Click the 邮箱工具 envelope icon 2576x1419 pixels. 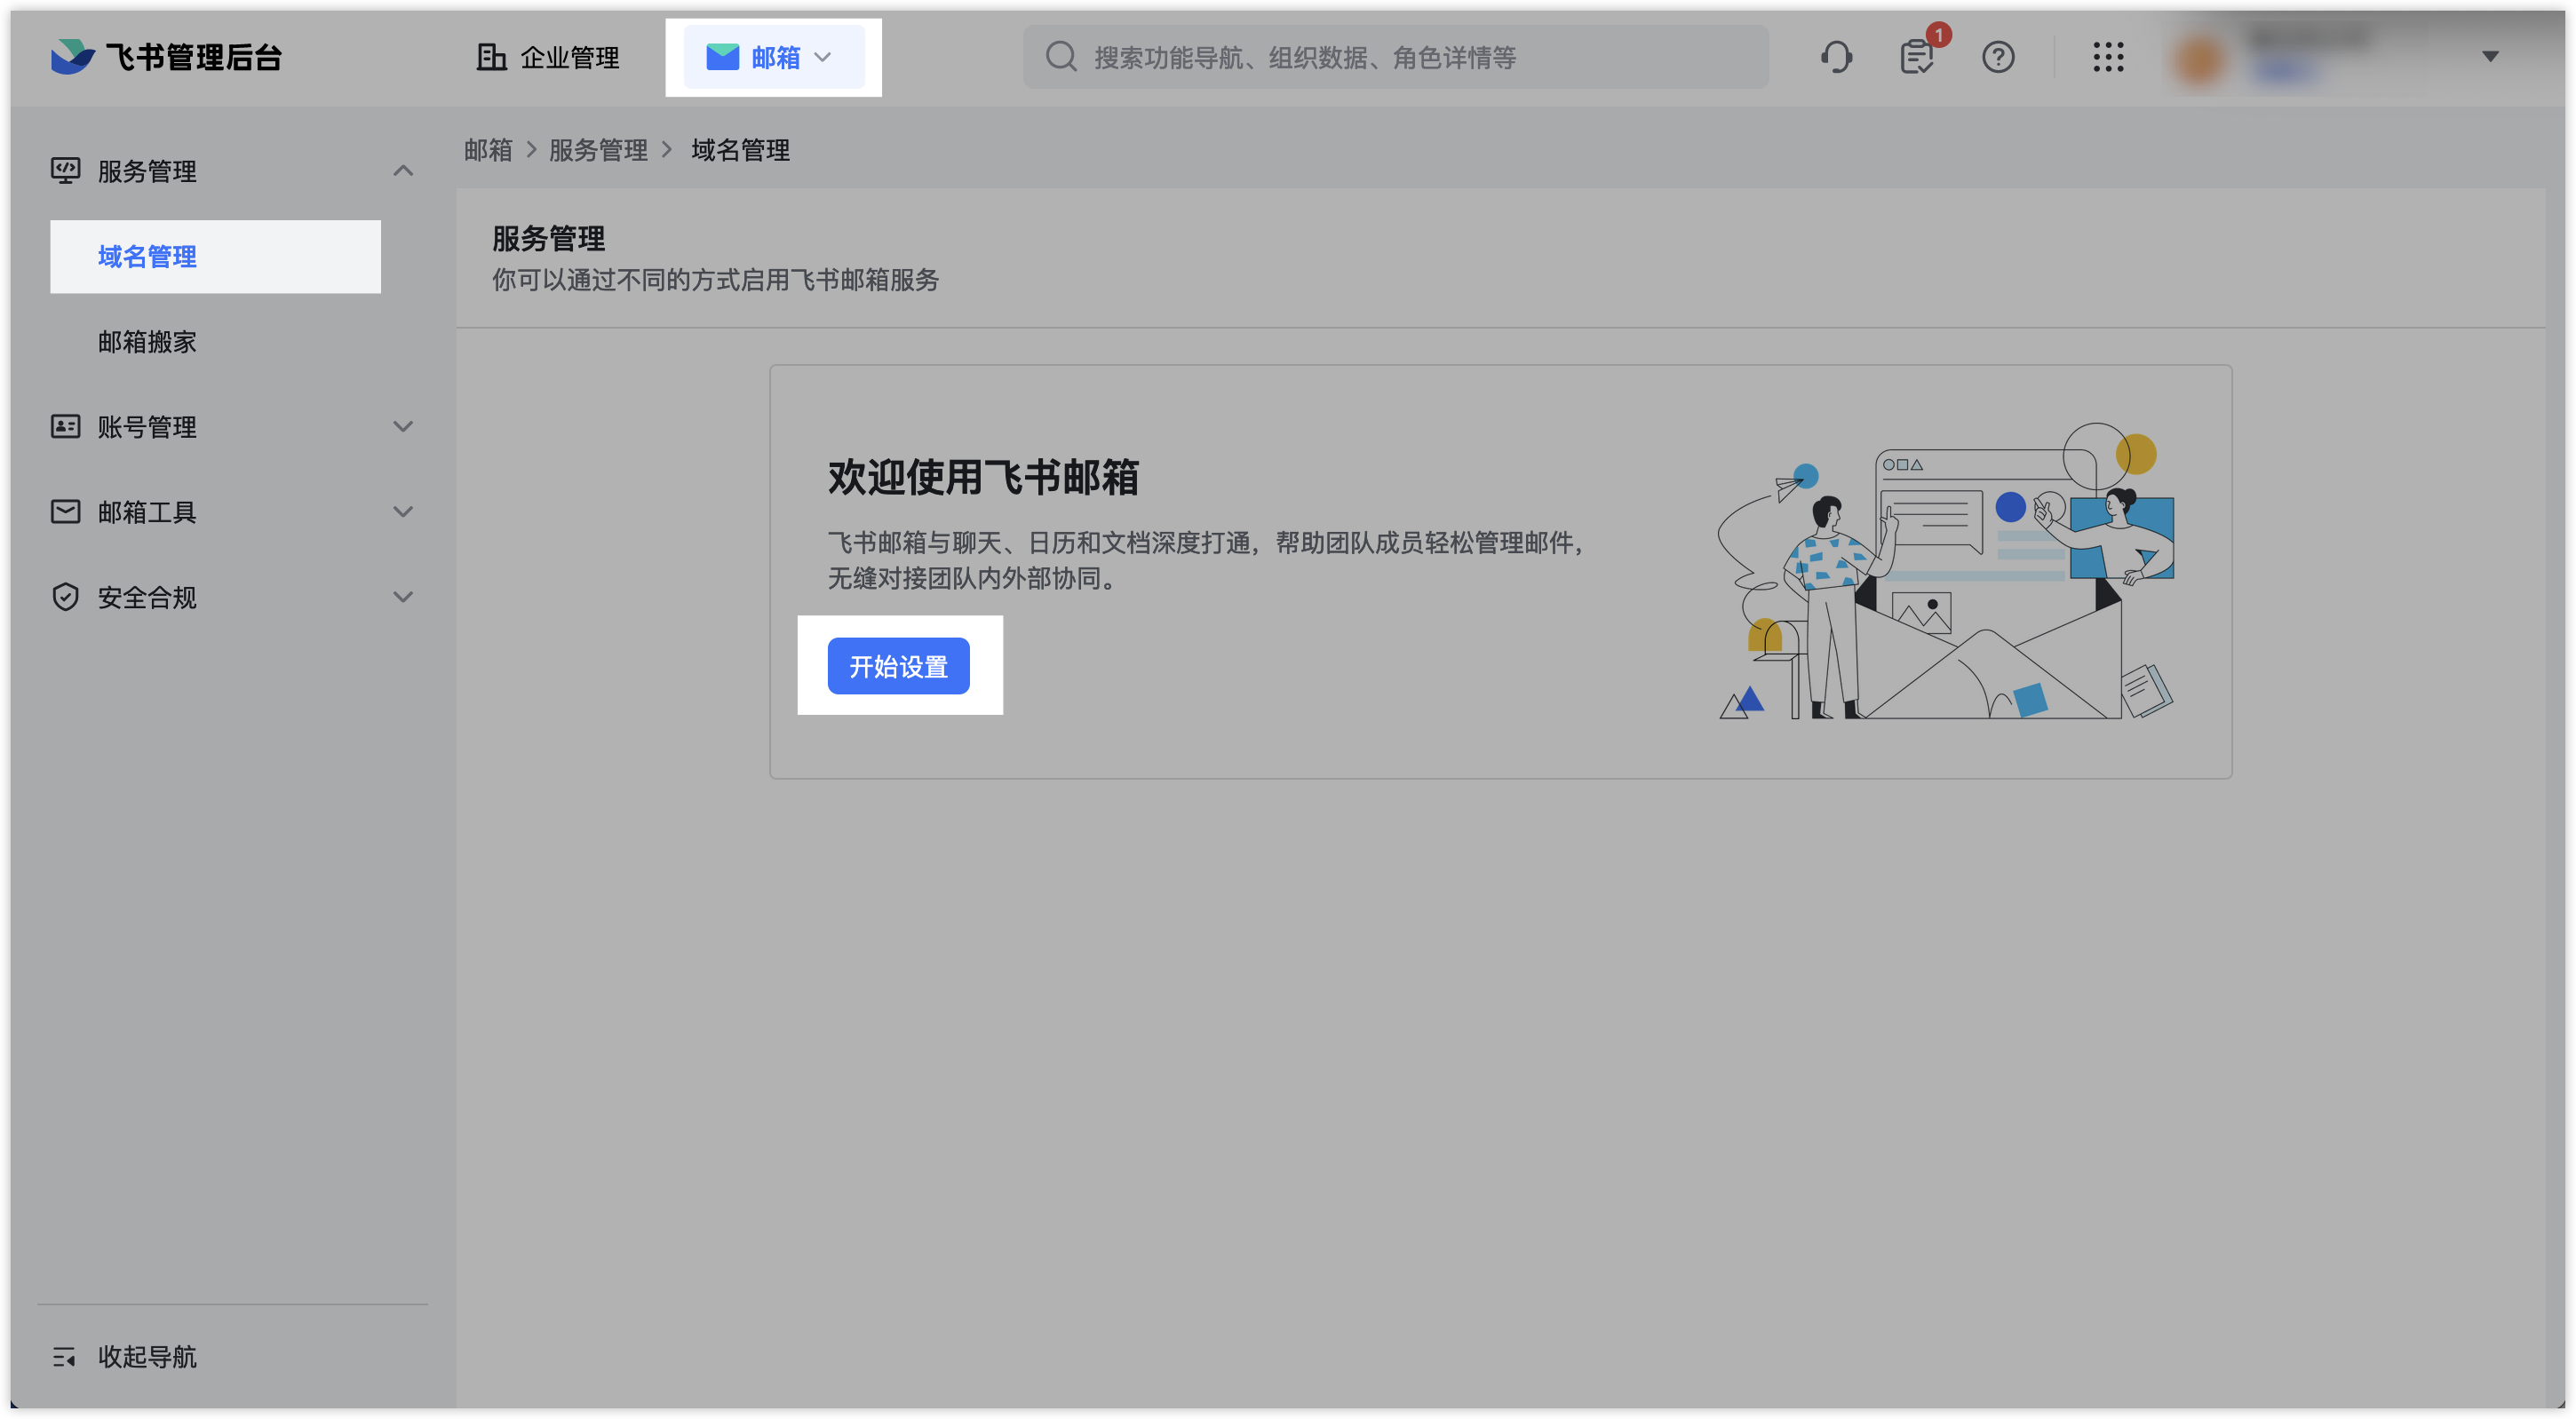[65, 512]
